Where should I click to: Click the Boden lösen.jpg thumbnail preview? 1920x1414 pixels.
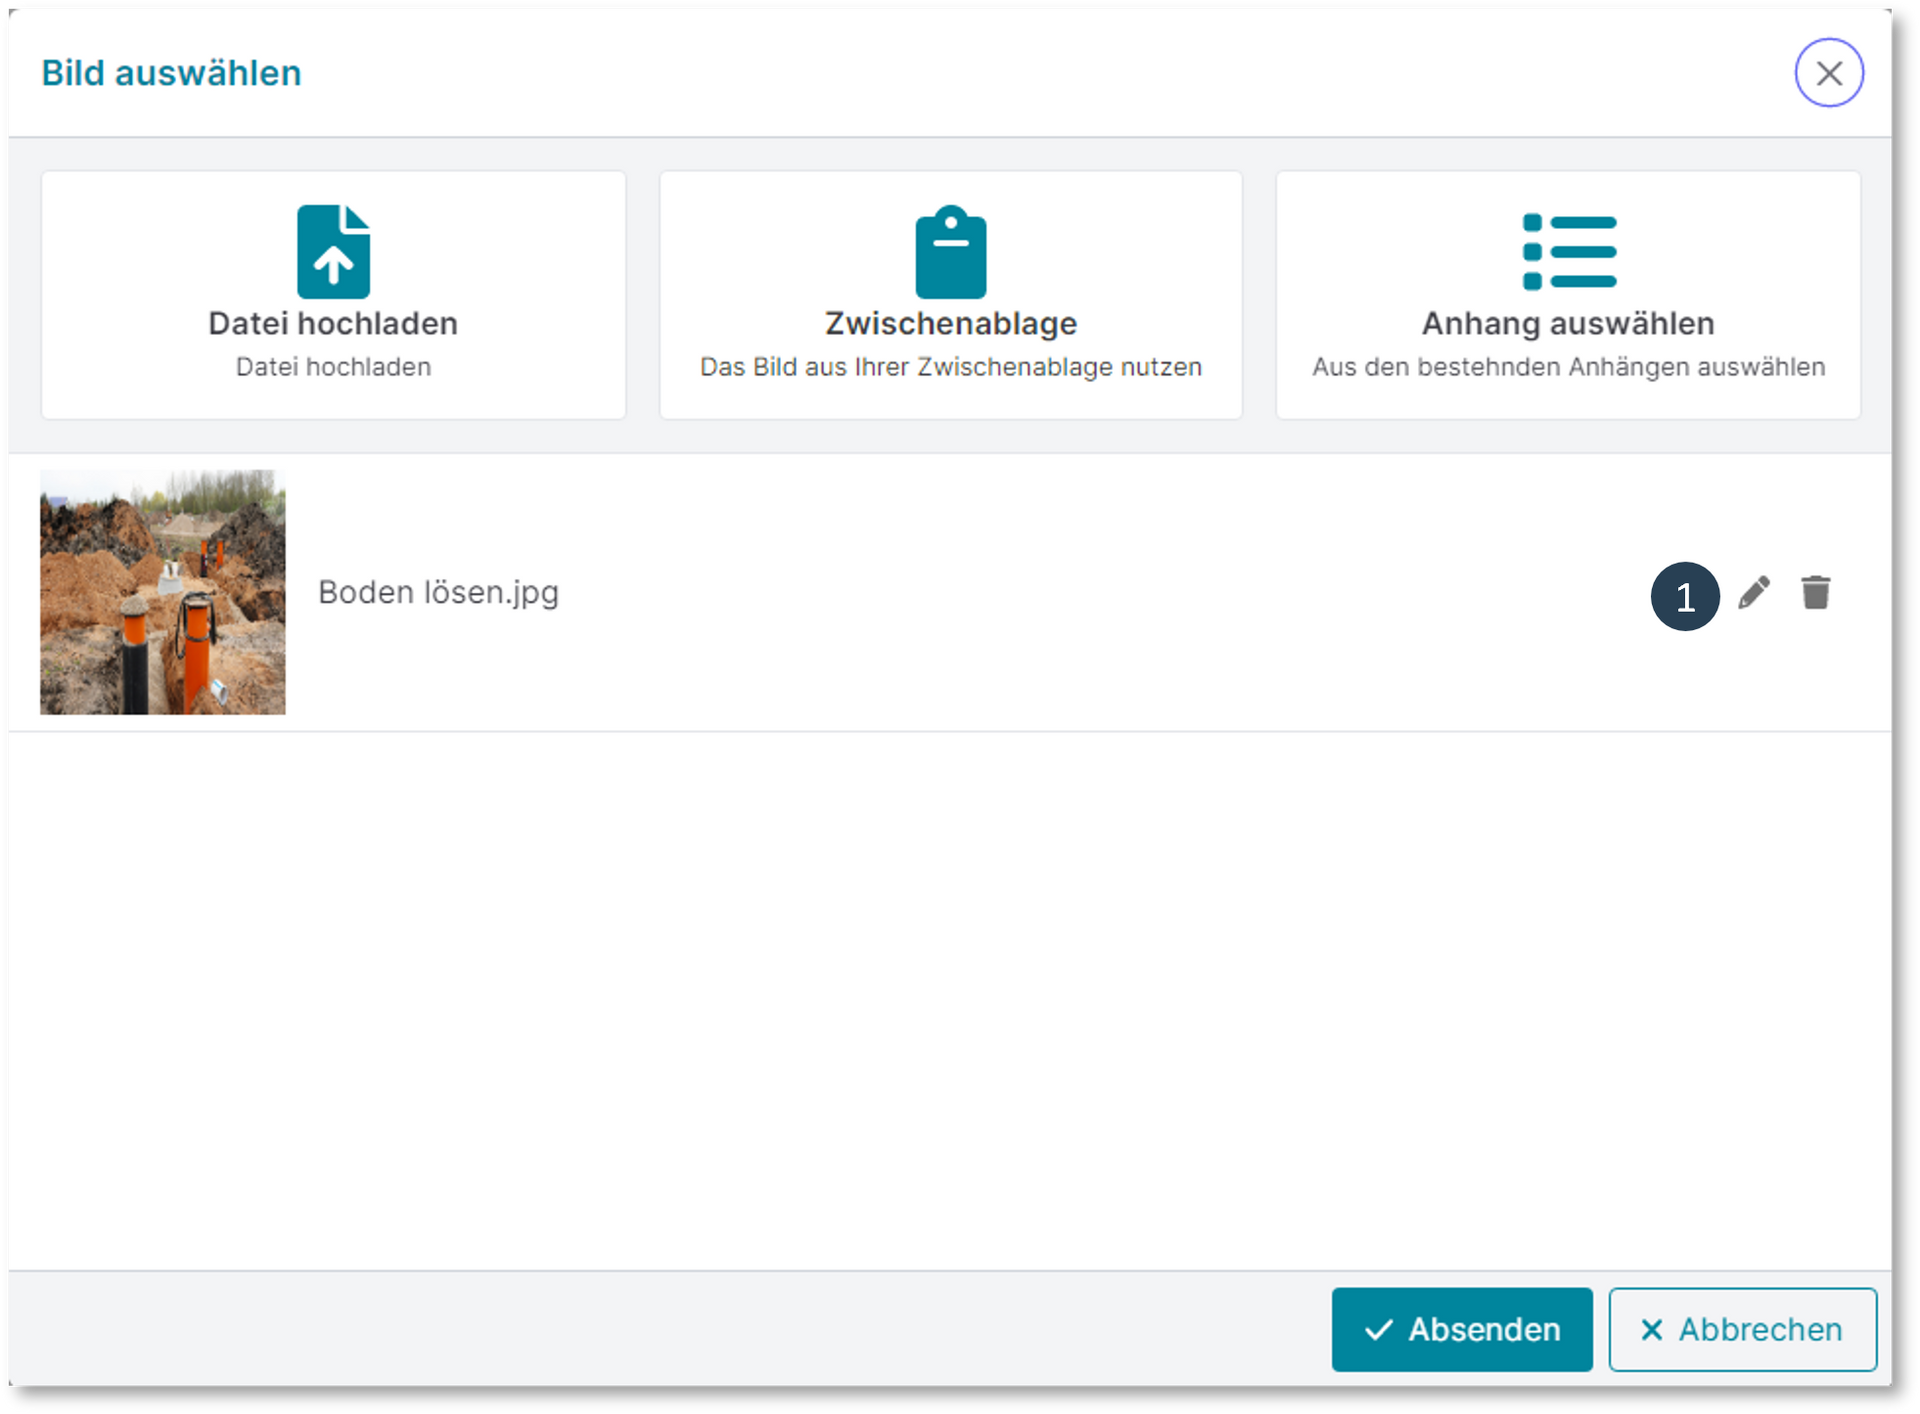162,592
